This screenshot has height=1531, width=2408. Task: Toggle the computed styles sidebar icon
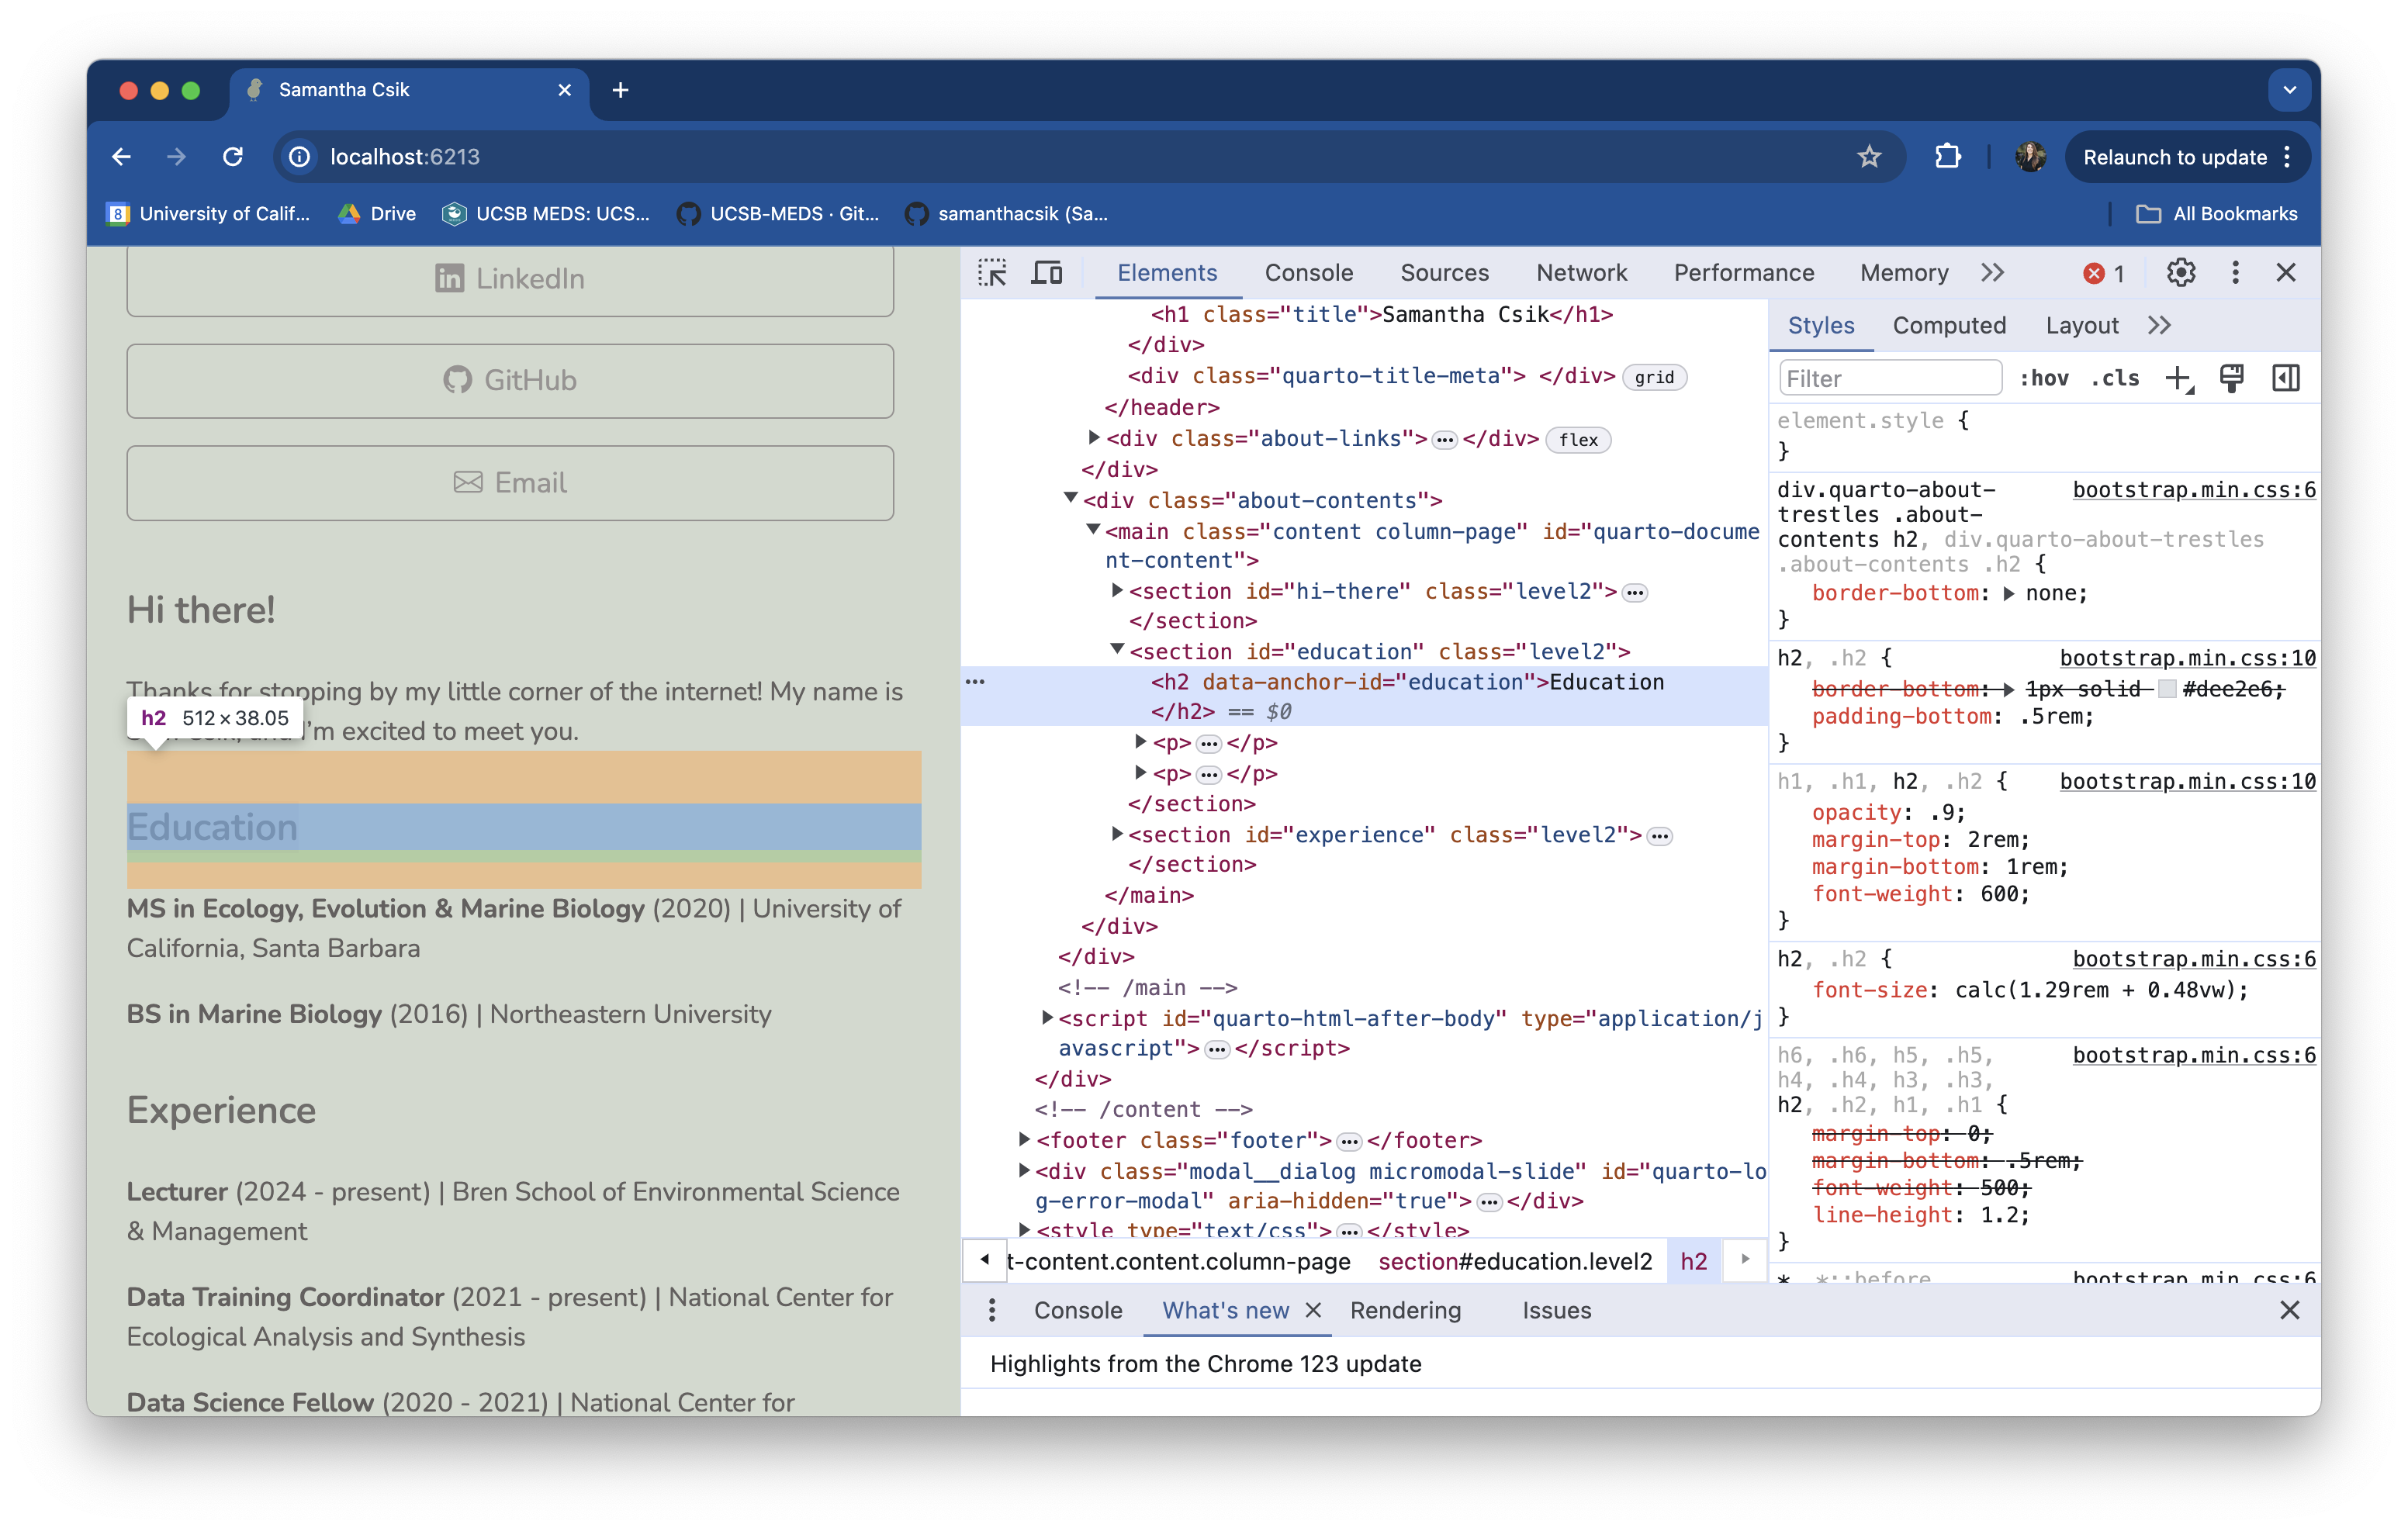tap(2286, 378)
